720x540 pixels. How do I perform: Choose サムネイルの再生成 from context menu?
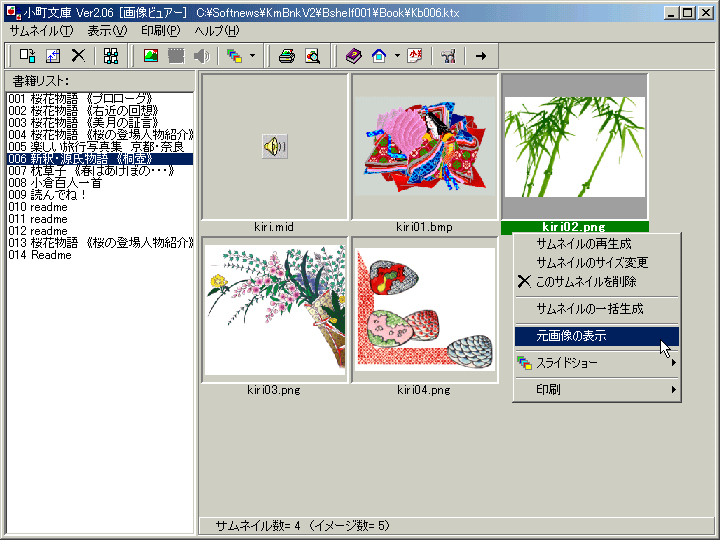click(x=596, y=243)
